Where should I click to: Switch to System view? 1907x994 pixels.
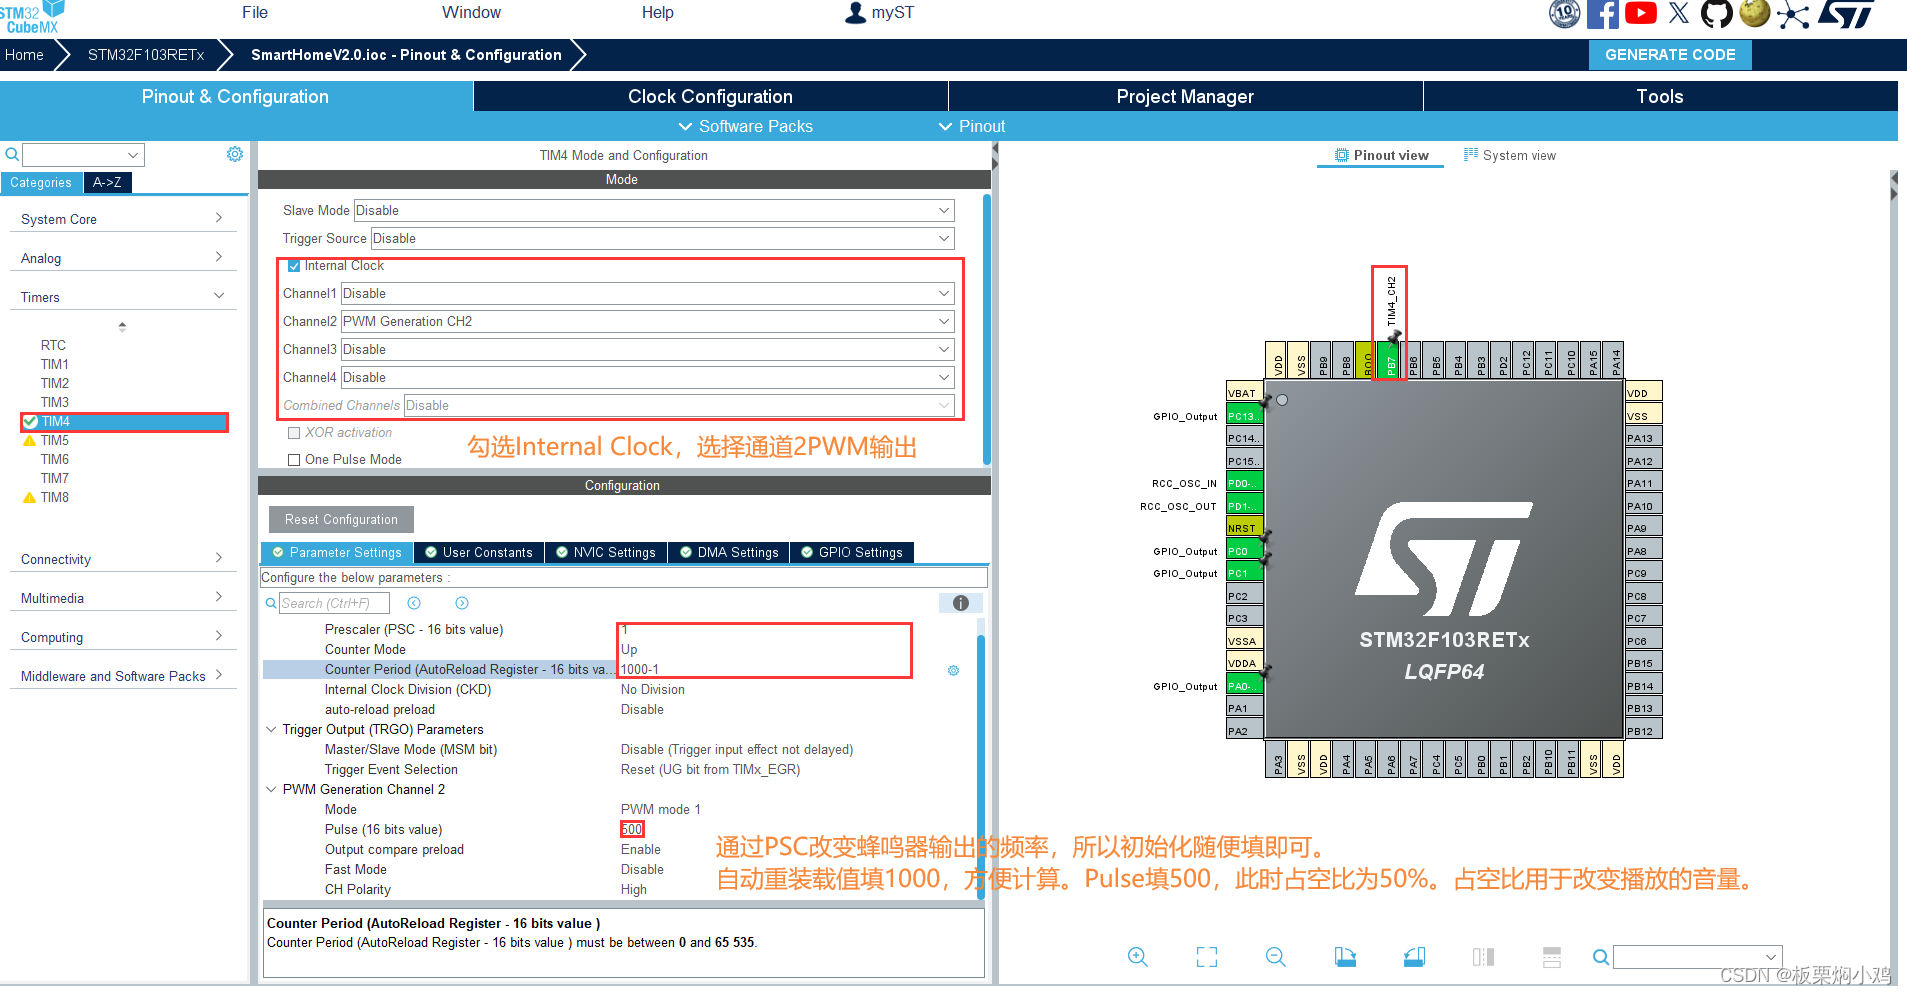click(x=1510, y=155)
